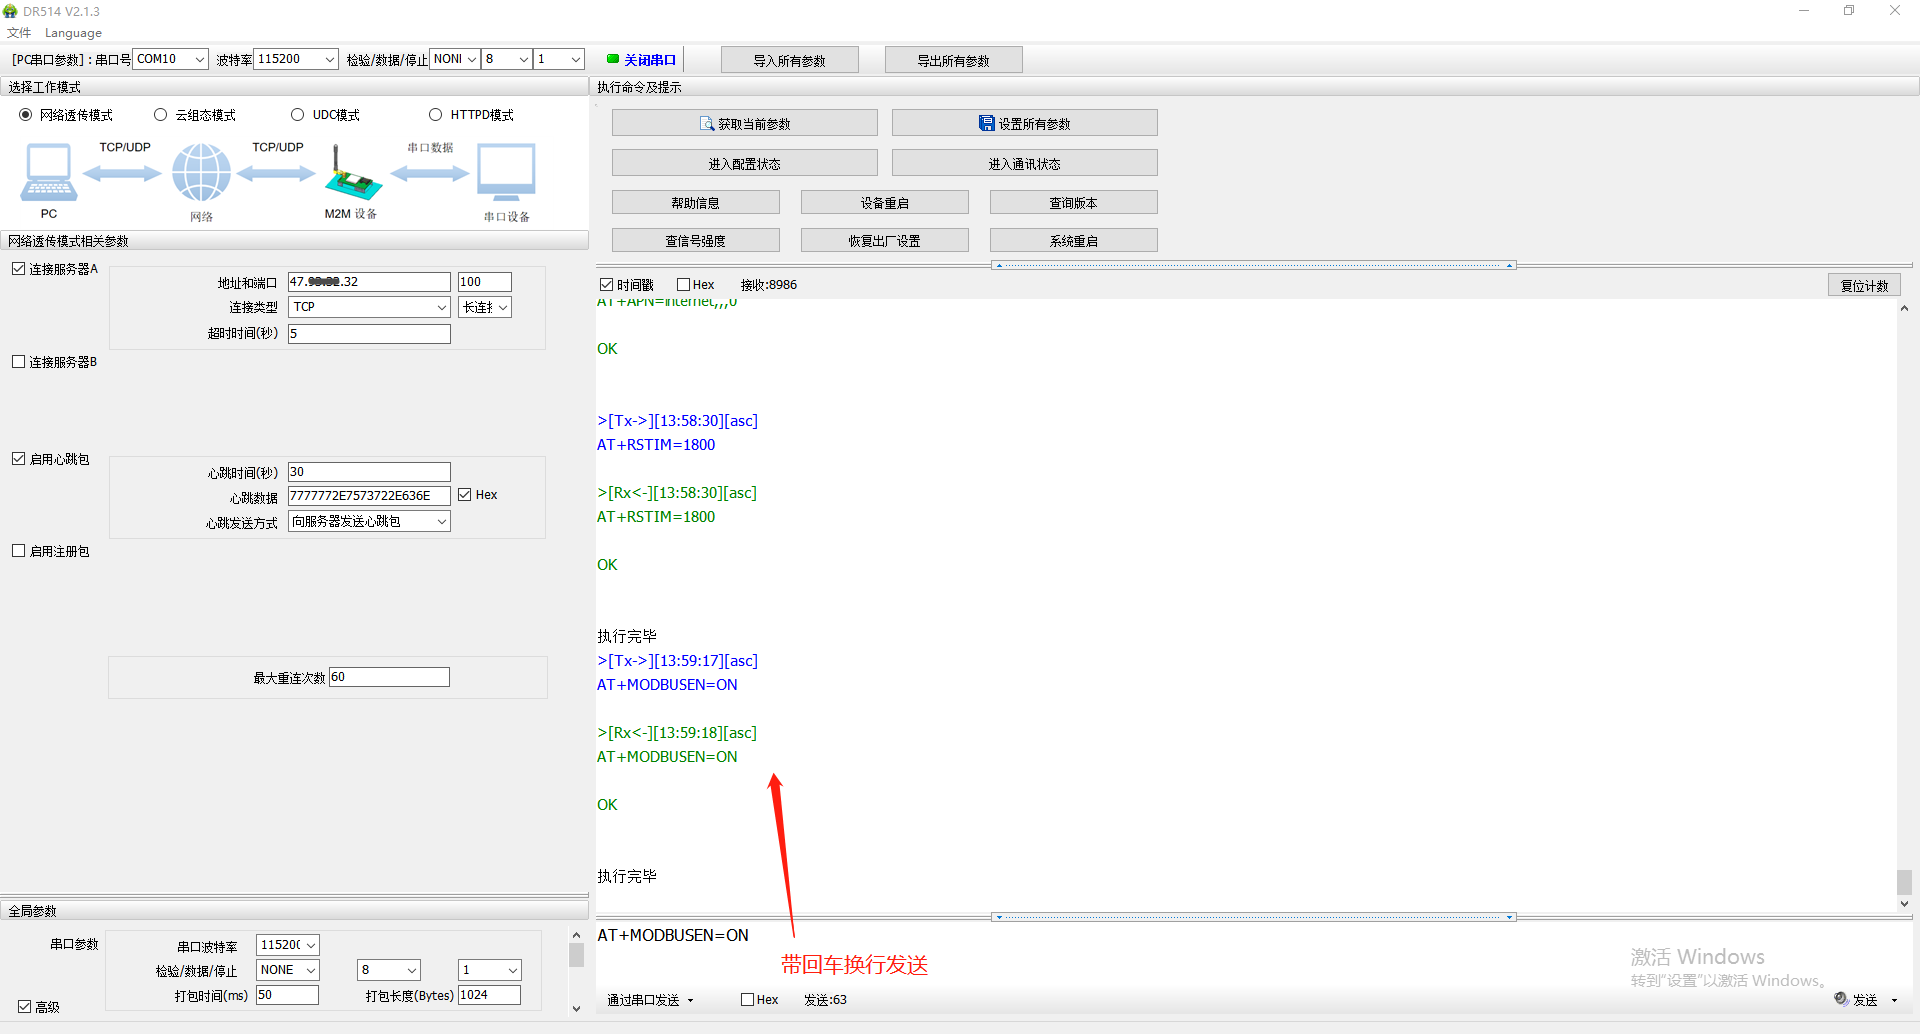1920x1034 pixels.
Task: Click the PC computer icon in diagram
Action: tap(48, 172)
